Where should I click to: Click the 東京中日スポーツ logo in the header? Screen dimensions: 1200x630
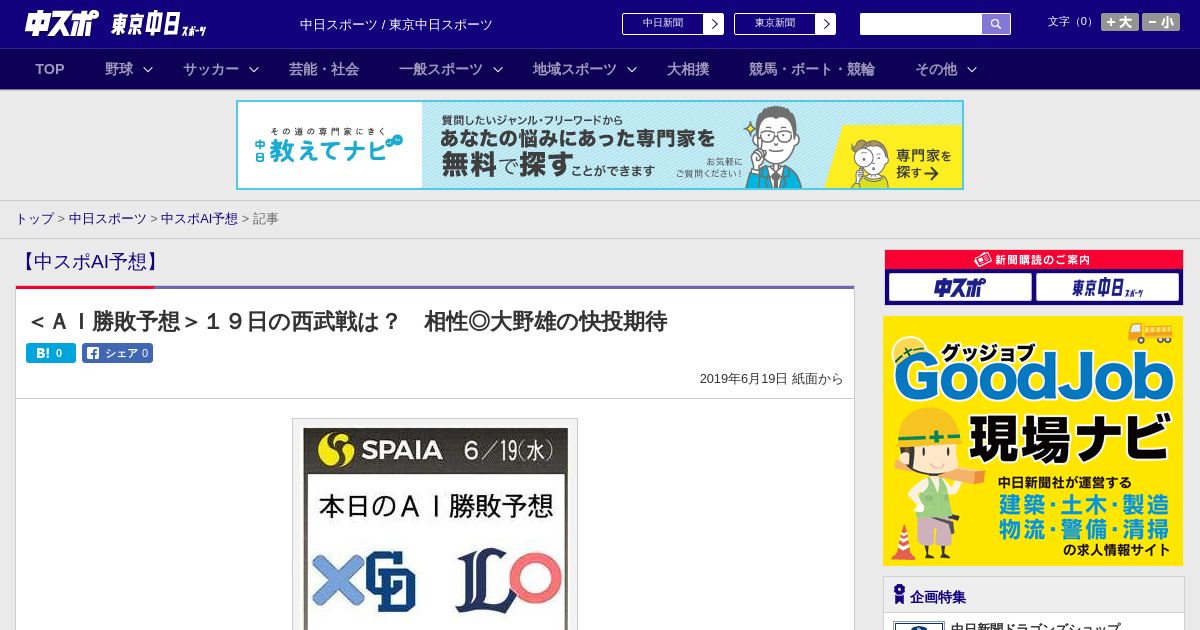coord(158,24)
